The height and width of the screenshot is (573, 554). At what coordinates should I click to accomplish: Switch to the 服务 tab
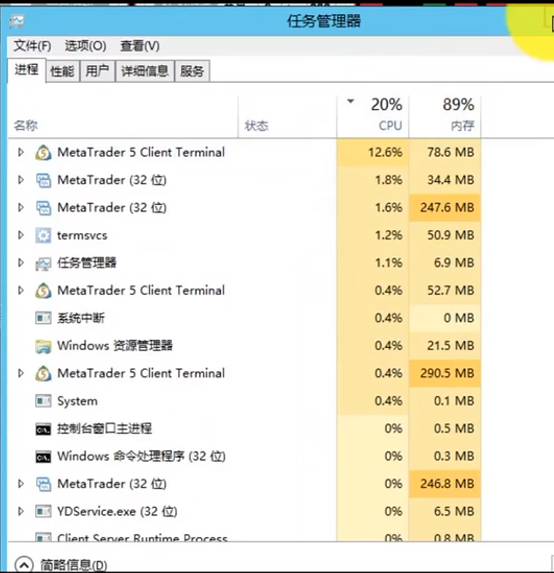[x=192, y=71]
